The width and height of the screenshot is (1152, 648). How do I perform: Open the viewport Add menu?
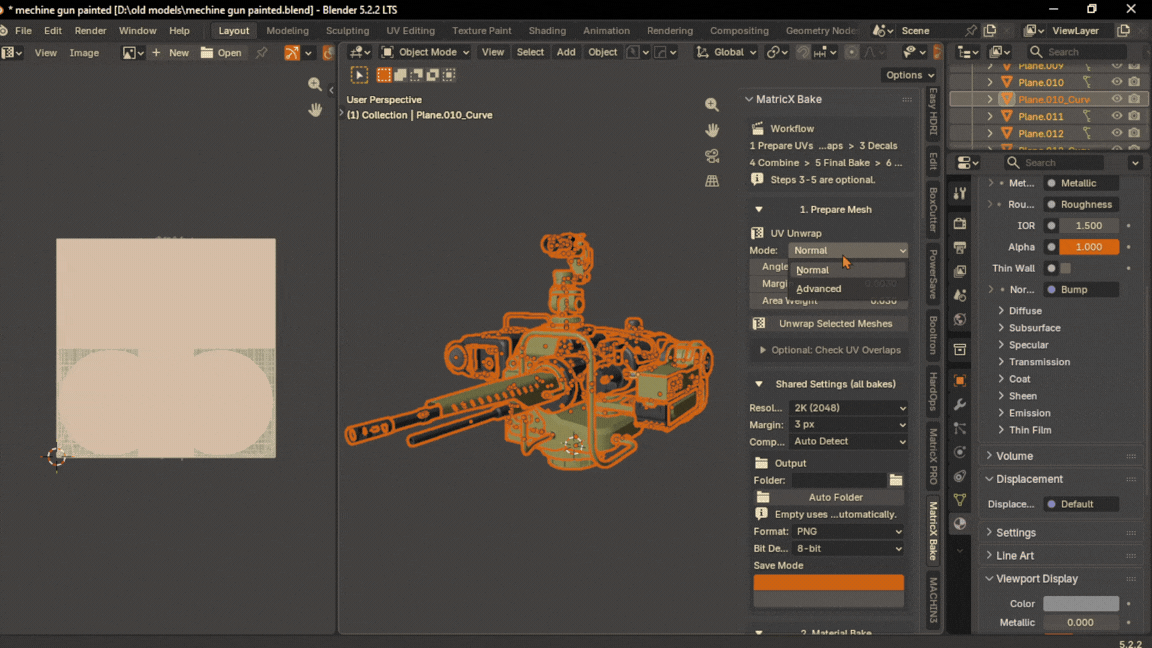coord(566,52)
